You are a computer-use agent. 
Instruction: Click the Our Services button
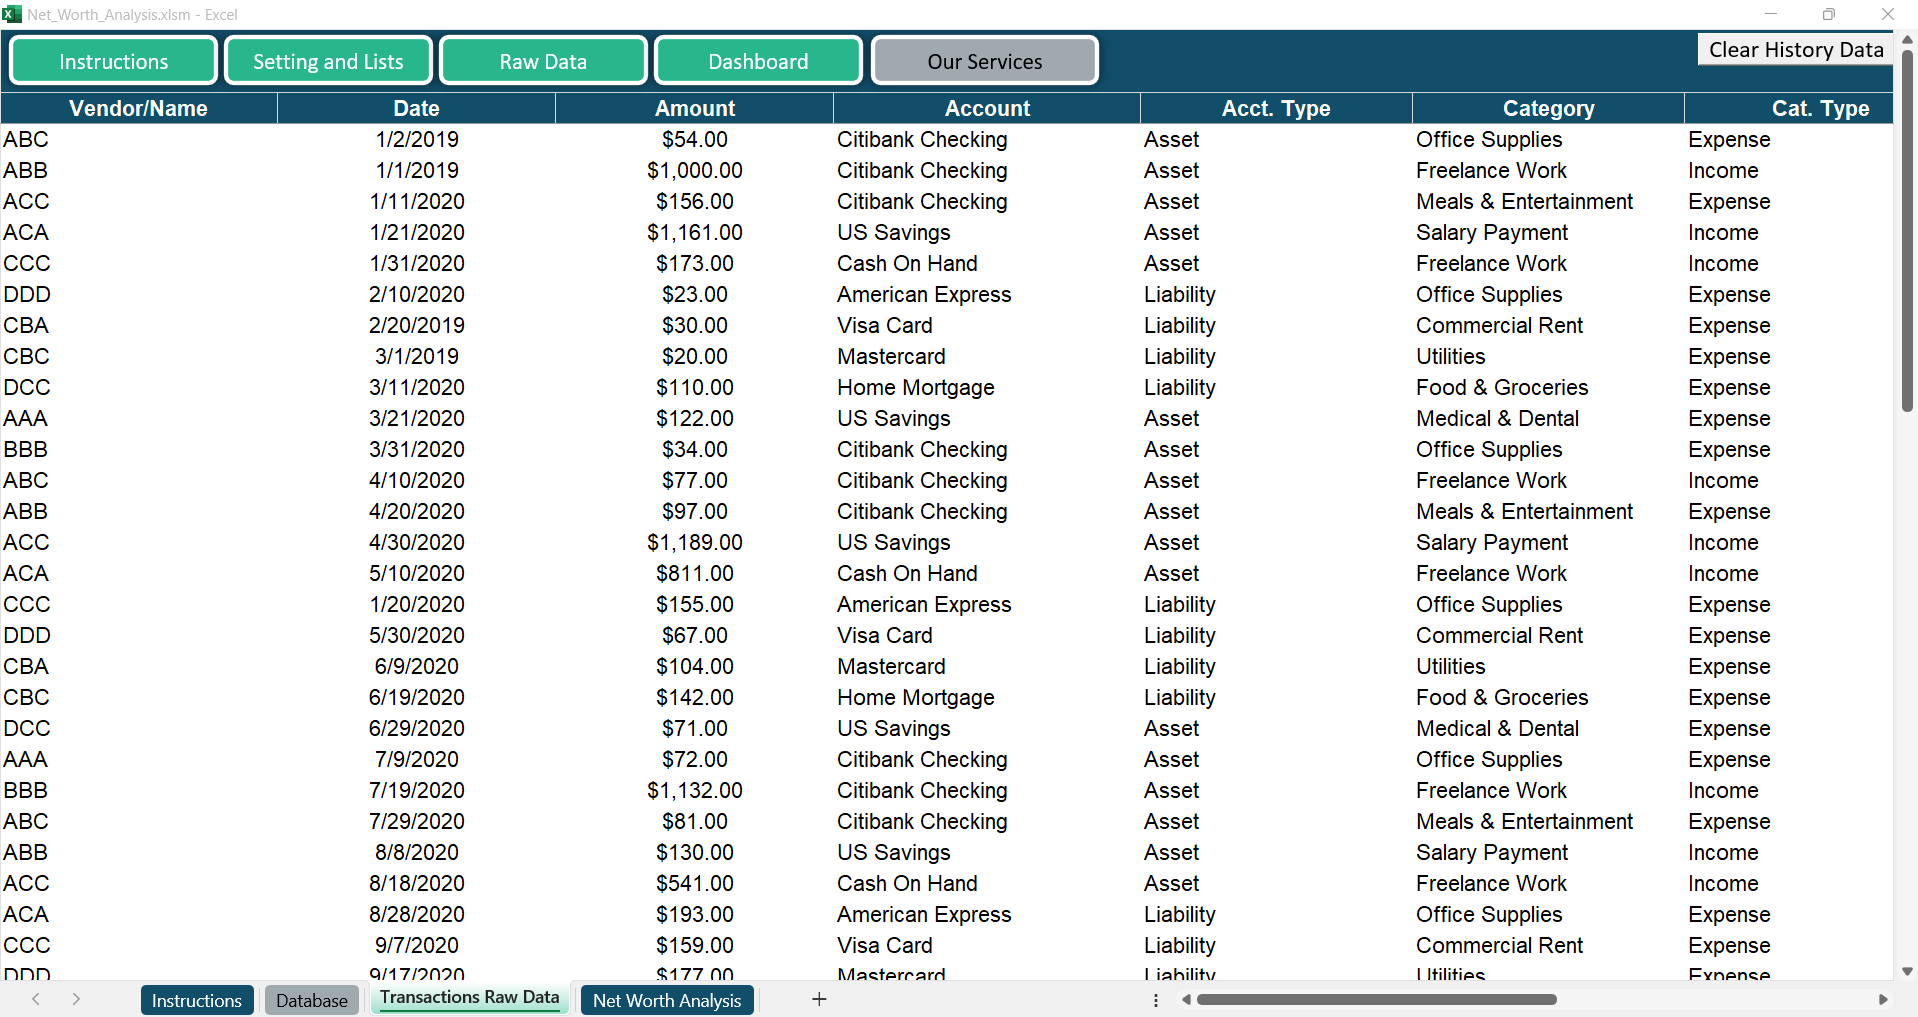[984, 62]
